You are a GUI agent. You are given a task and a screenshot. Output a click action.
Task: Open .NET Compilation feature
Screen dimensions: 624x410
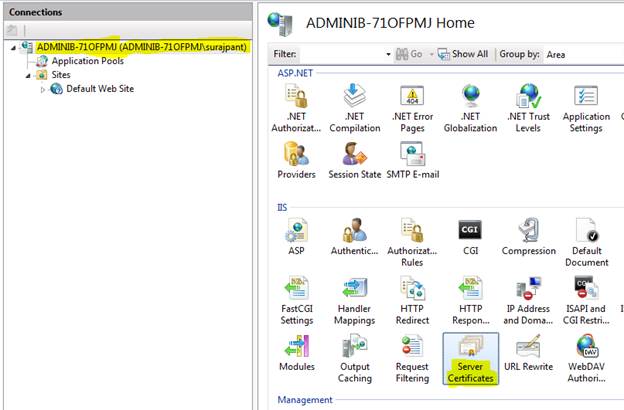click(355, 108)
